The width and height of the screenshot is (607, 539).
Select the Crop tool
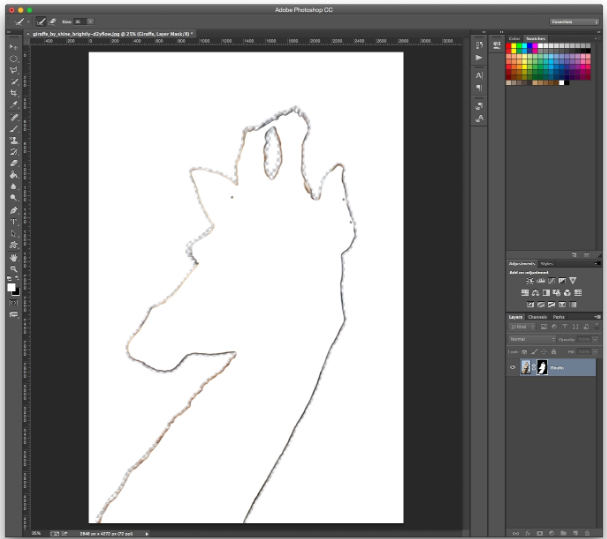click(14, 93)
